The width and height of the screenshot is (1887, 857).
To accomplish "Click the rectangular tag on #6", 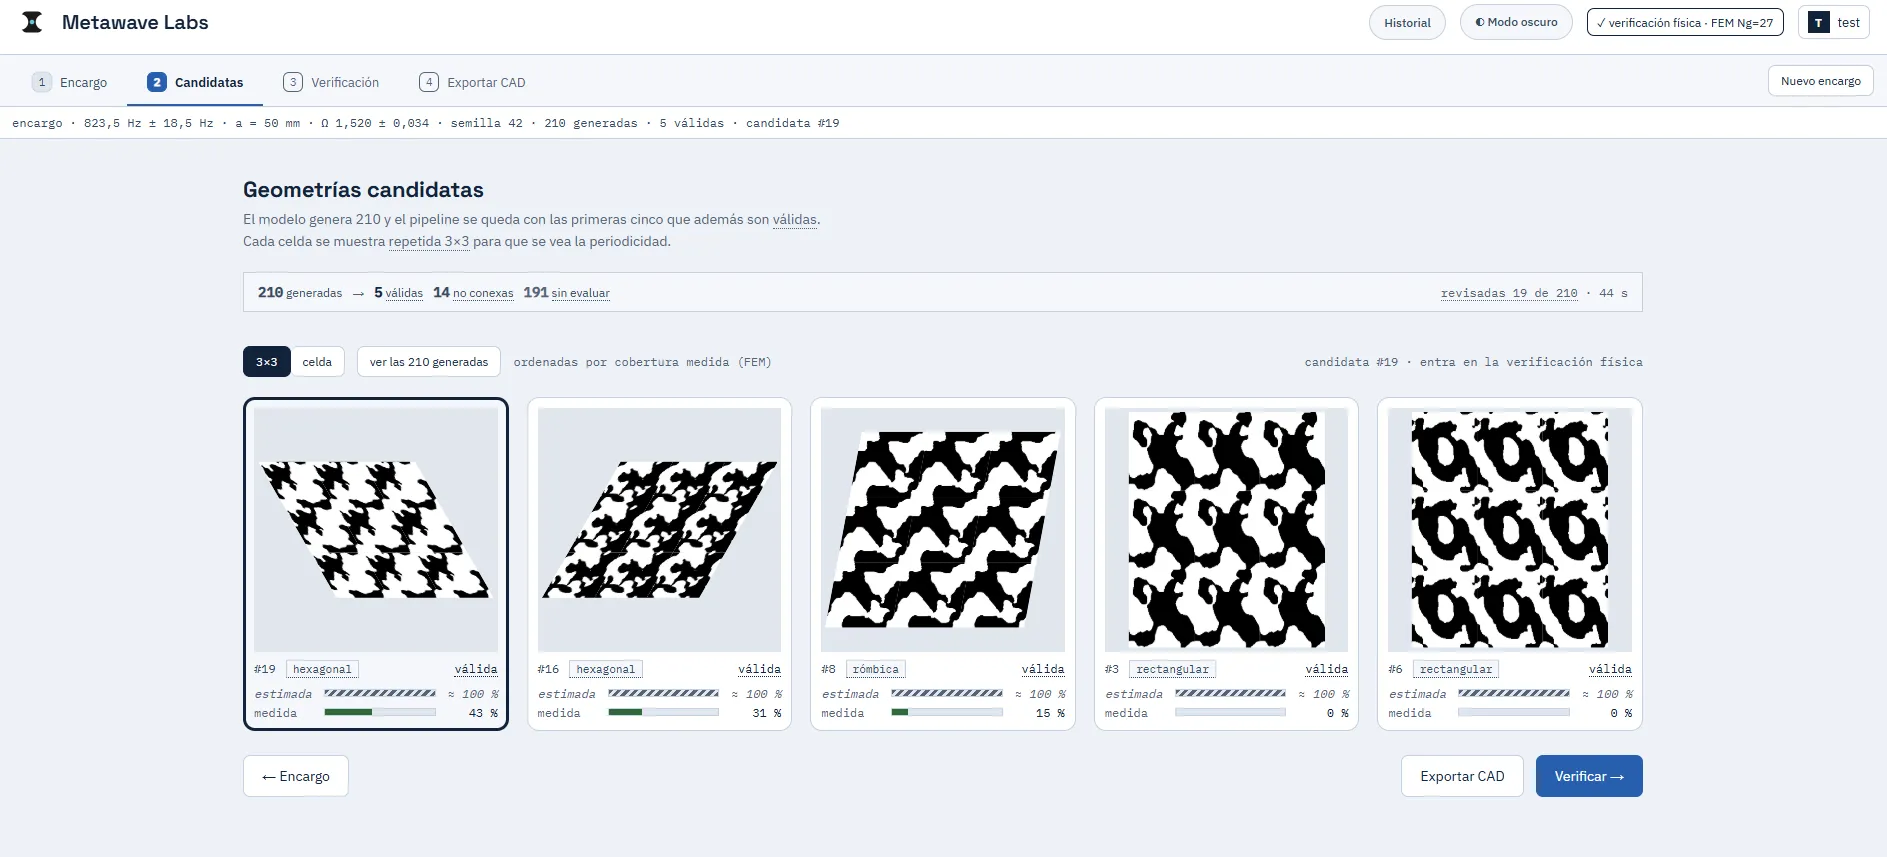I will 1456,669.
